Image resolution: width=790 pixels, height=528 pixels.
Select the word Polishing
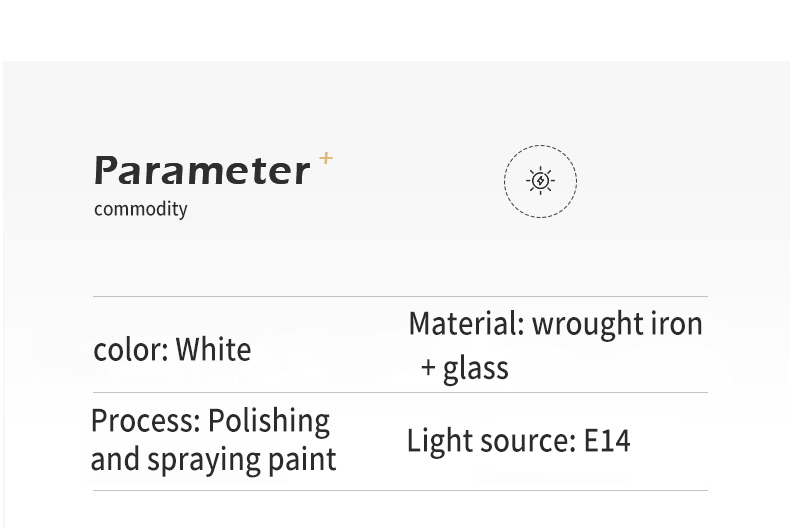click(269, 421)
